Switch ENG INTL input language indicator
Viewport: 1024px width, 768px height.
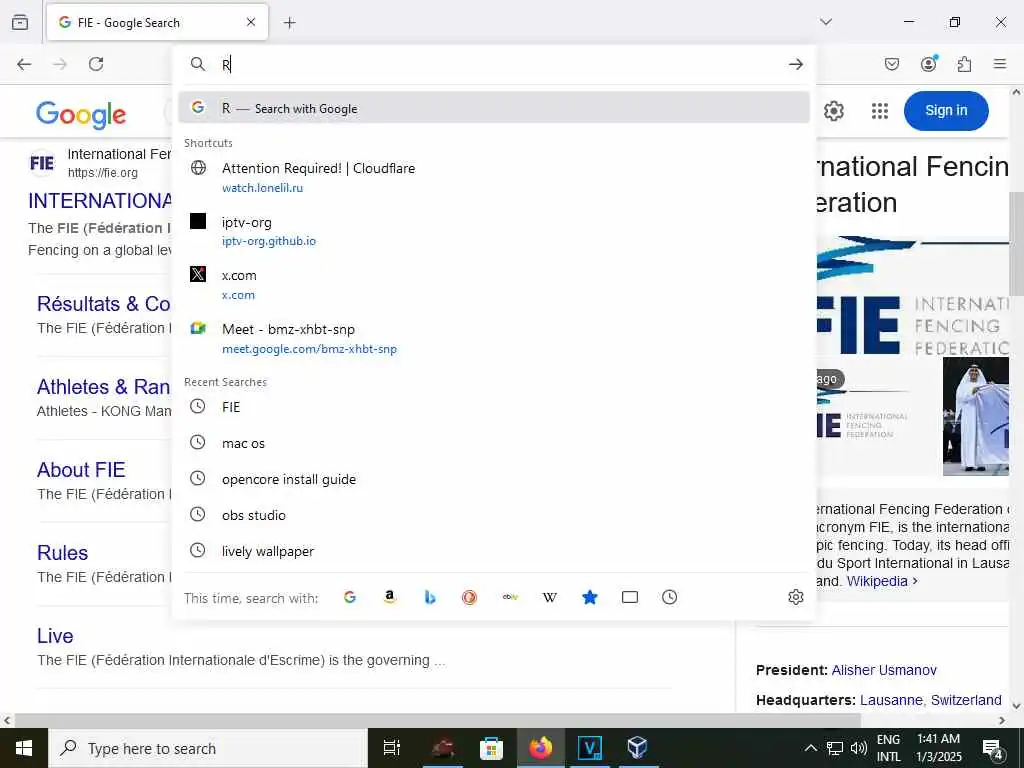click(x=888, y=748)
